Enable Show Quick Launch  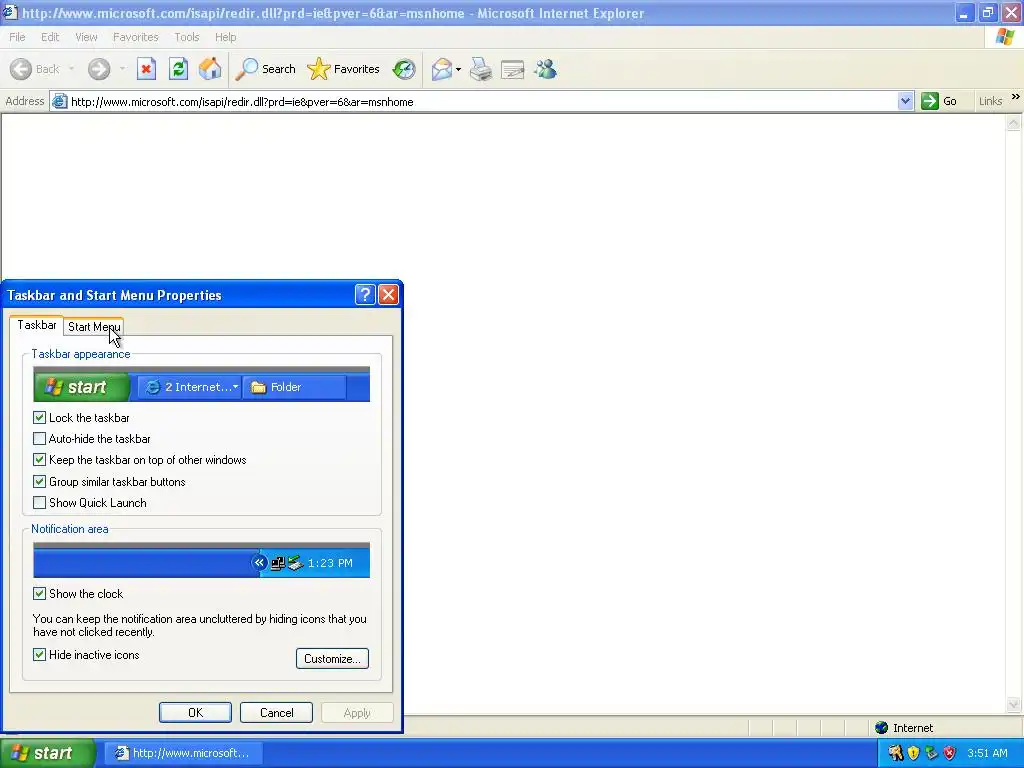click(x=39, y=503)
